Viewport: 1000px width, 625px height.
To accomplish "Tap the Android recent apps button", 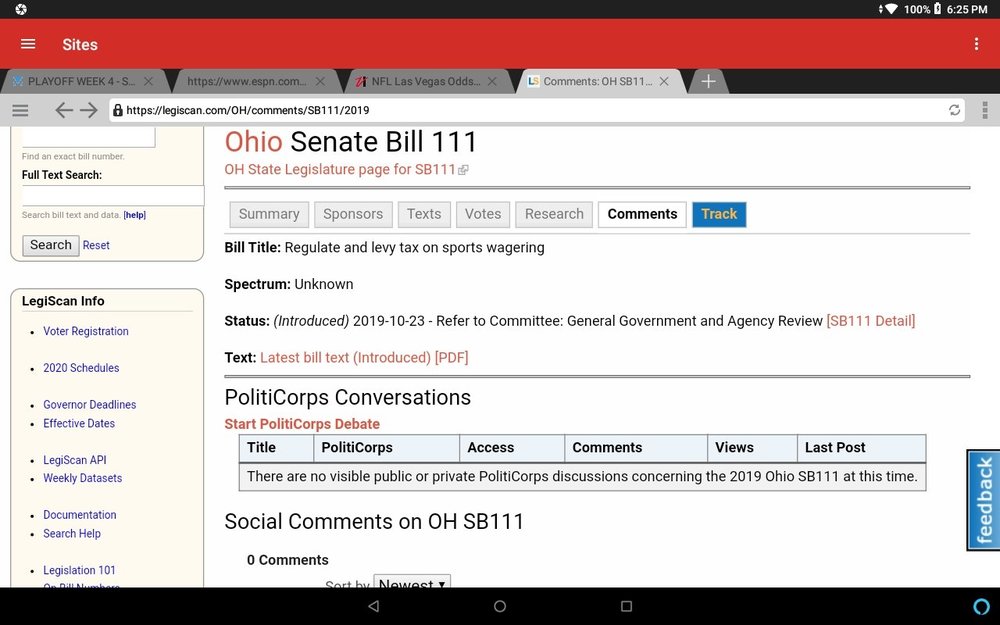I will (626, 606).
